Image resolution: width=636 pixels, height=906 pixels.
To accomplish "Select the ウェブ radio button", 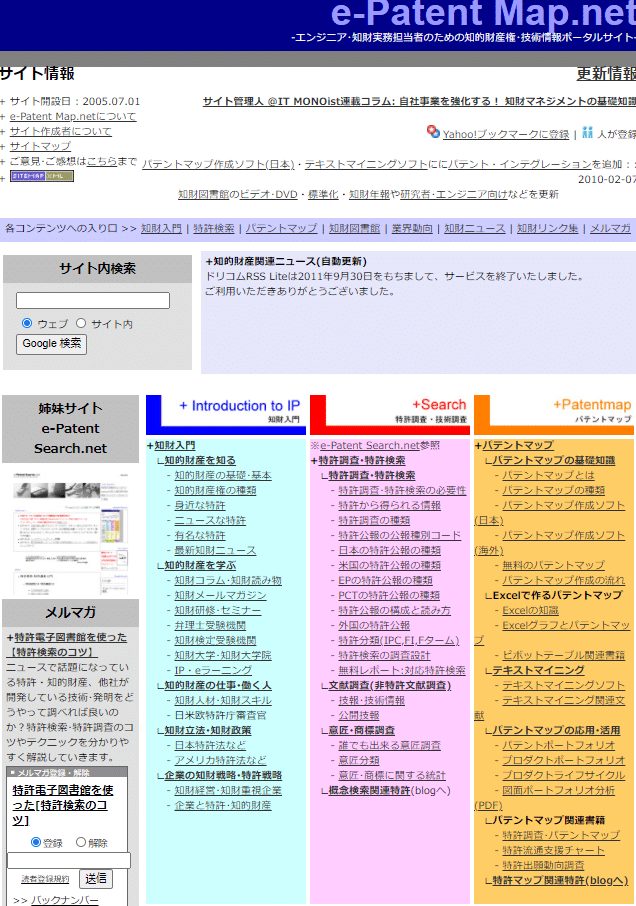I will click(27, 323).
